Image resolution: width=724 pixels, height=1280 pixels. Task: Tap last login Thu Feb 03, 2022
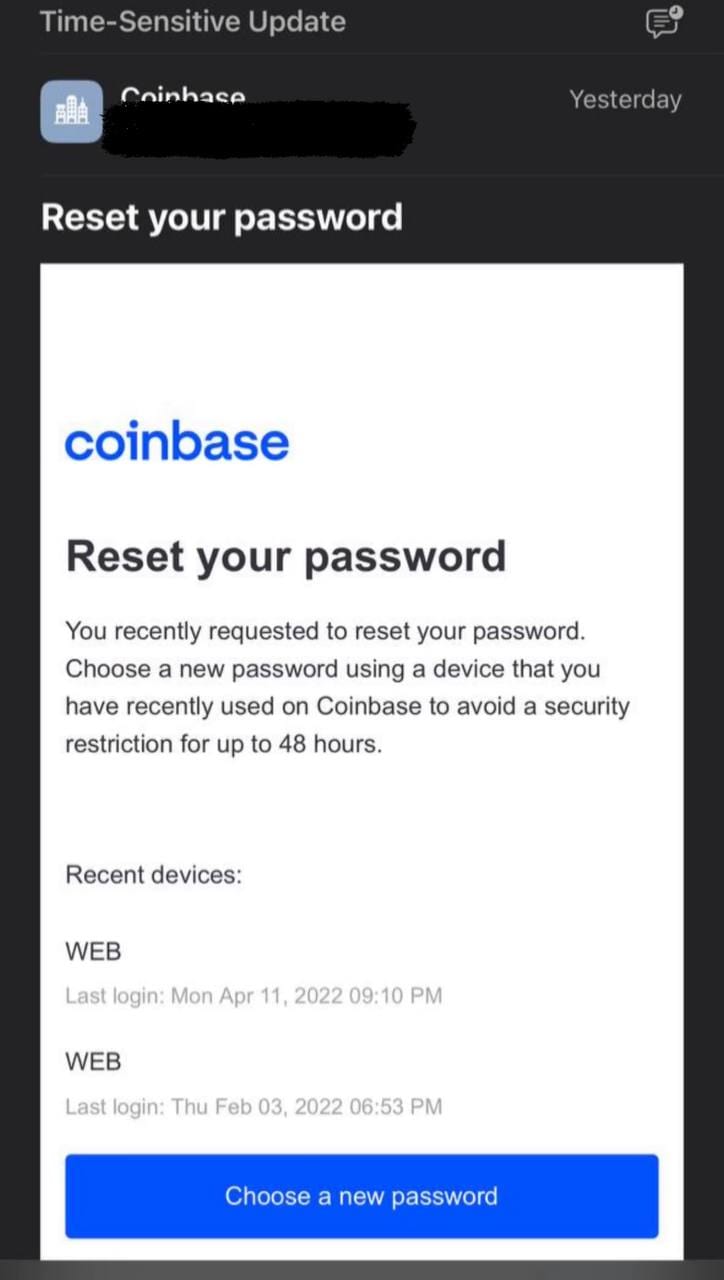point(254,1106)
